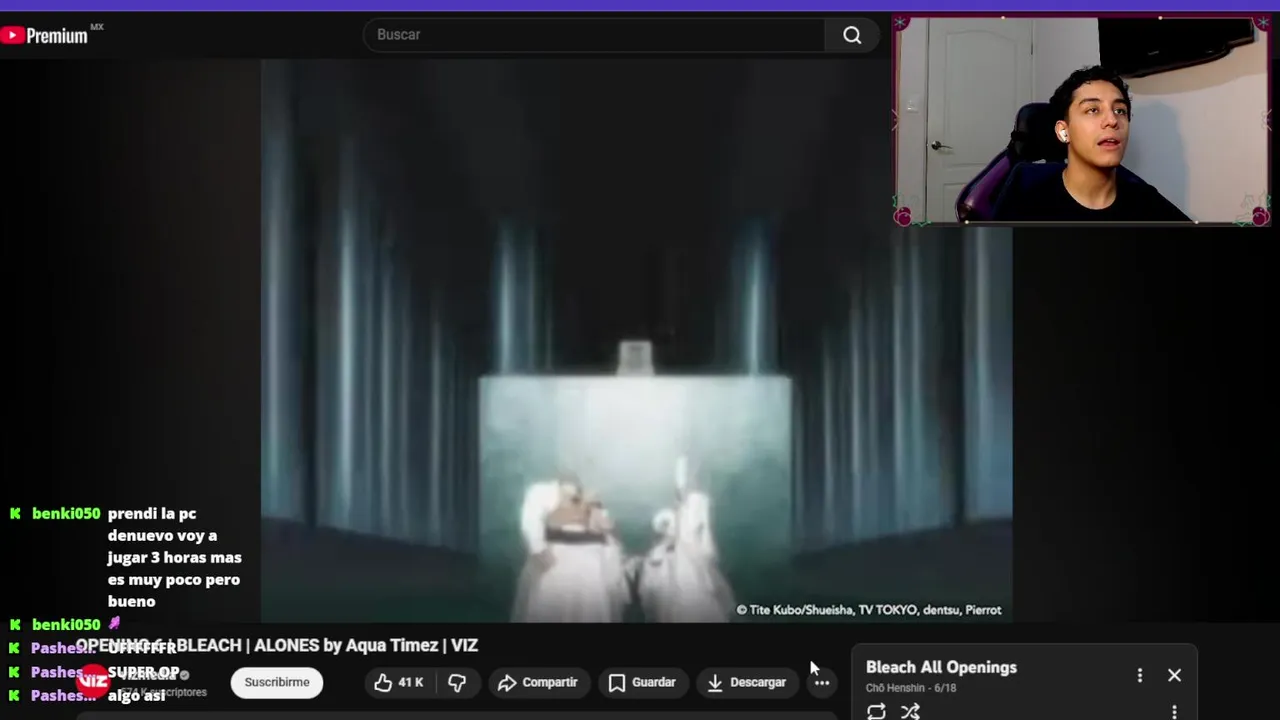The image size is (1280, 720).
Task: Focus the Buscar search field
Action: point(594,35)
